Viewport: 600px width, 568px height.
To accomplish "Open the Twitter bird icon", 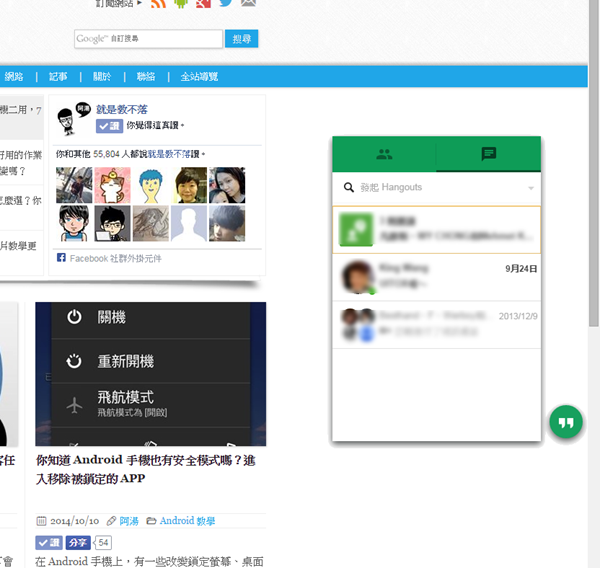I will 226,3.
